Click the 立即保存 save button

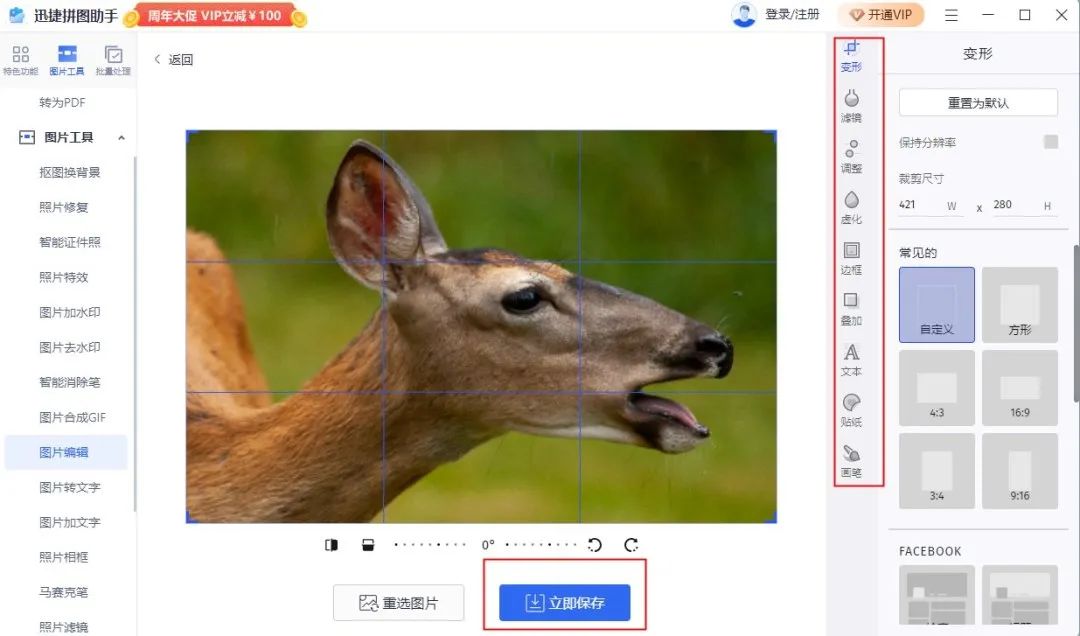click(x=565, y=603)
